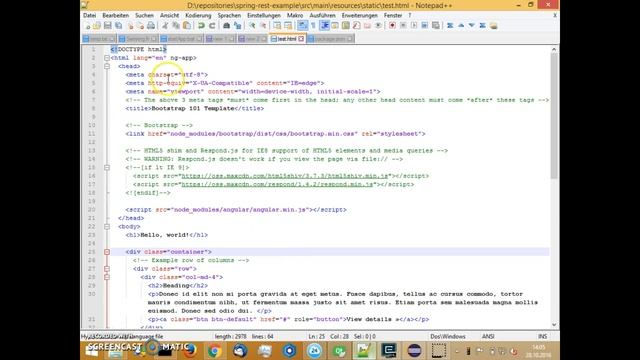The height and width of the screenshot is (360, 640).
Task: Toggle Show Indent Guide button
Action: coord(324,26)
